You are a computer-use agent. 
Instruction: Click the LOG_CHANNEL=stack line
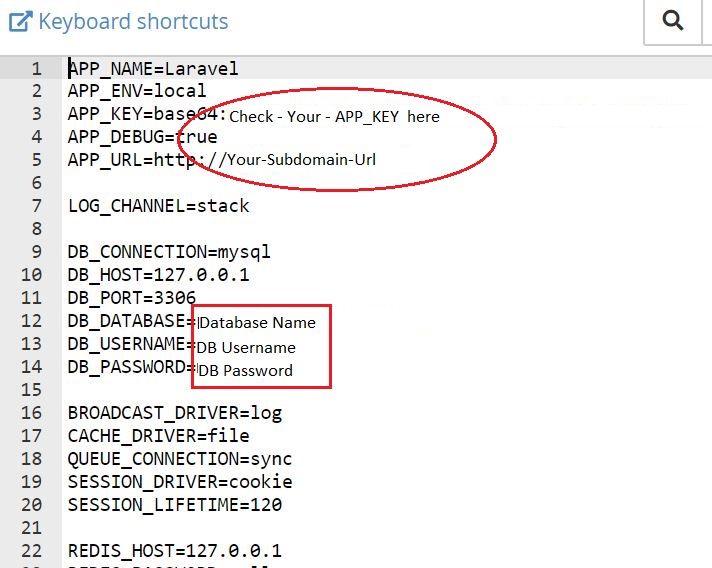(158, 206)
